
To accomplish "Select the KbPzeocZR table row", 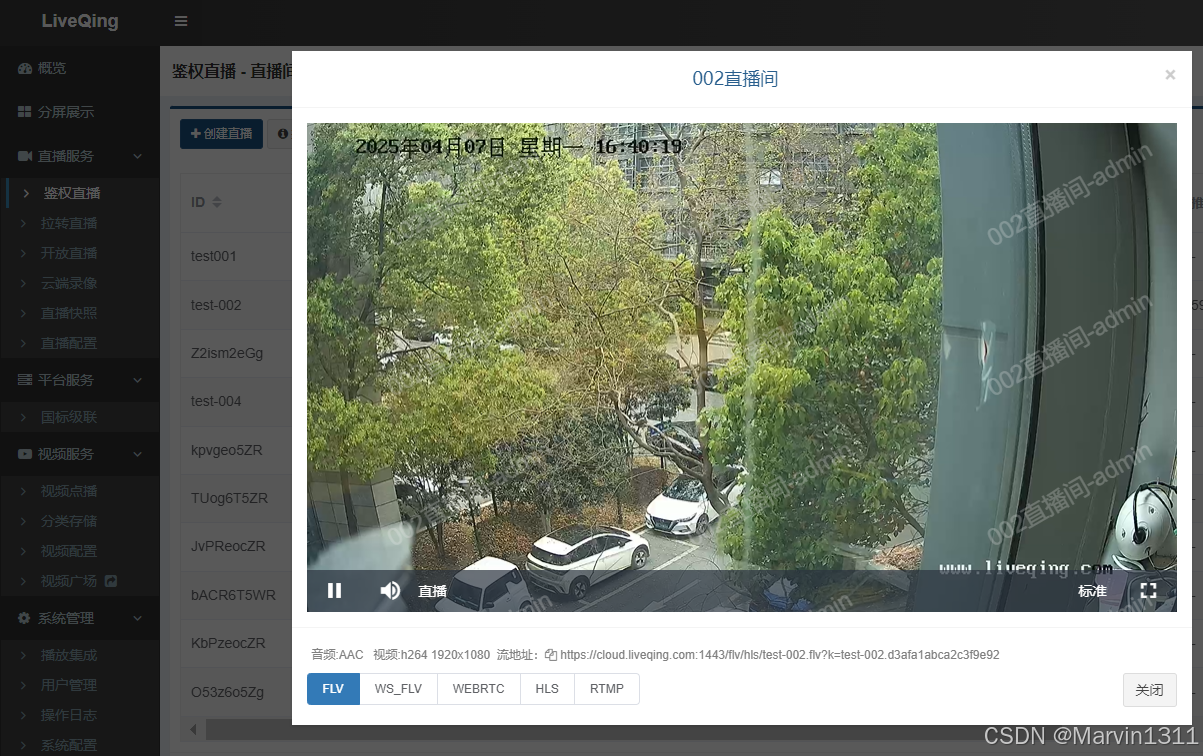I will (236, 643).
